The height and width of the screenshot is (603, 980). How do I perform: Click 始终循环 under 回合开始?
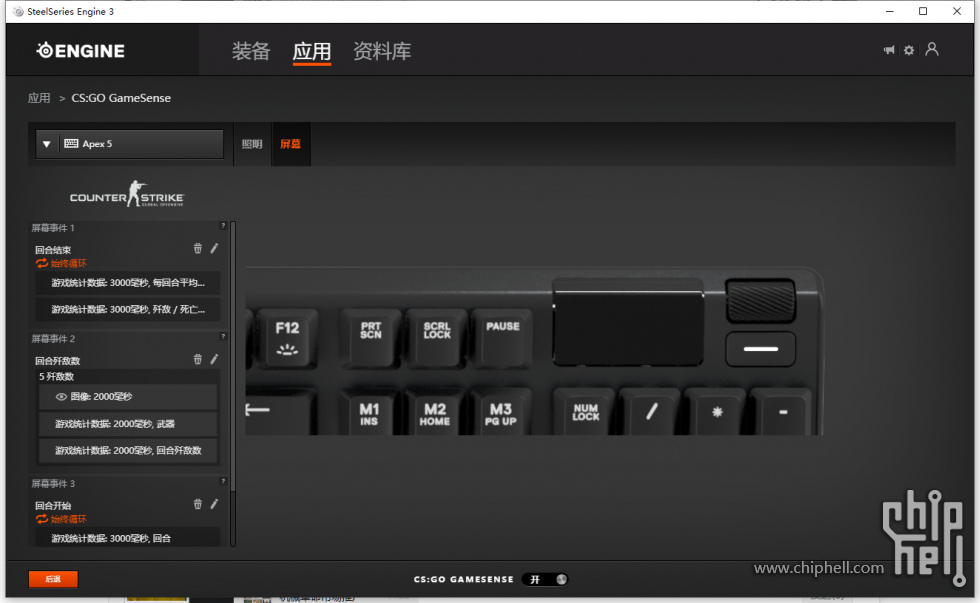coord(68,519)
